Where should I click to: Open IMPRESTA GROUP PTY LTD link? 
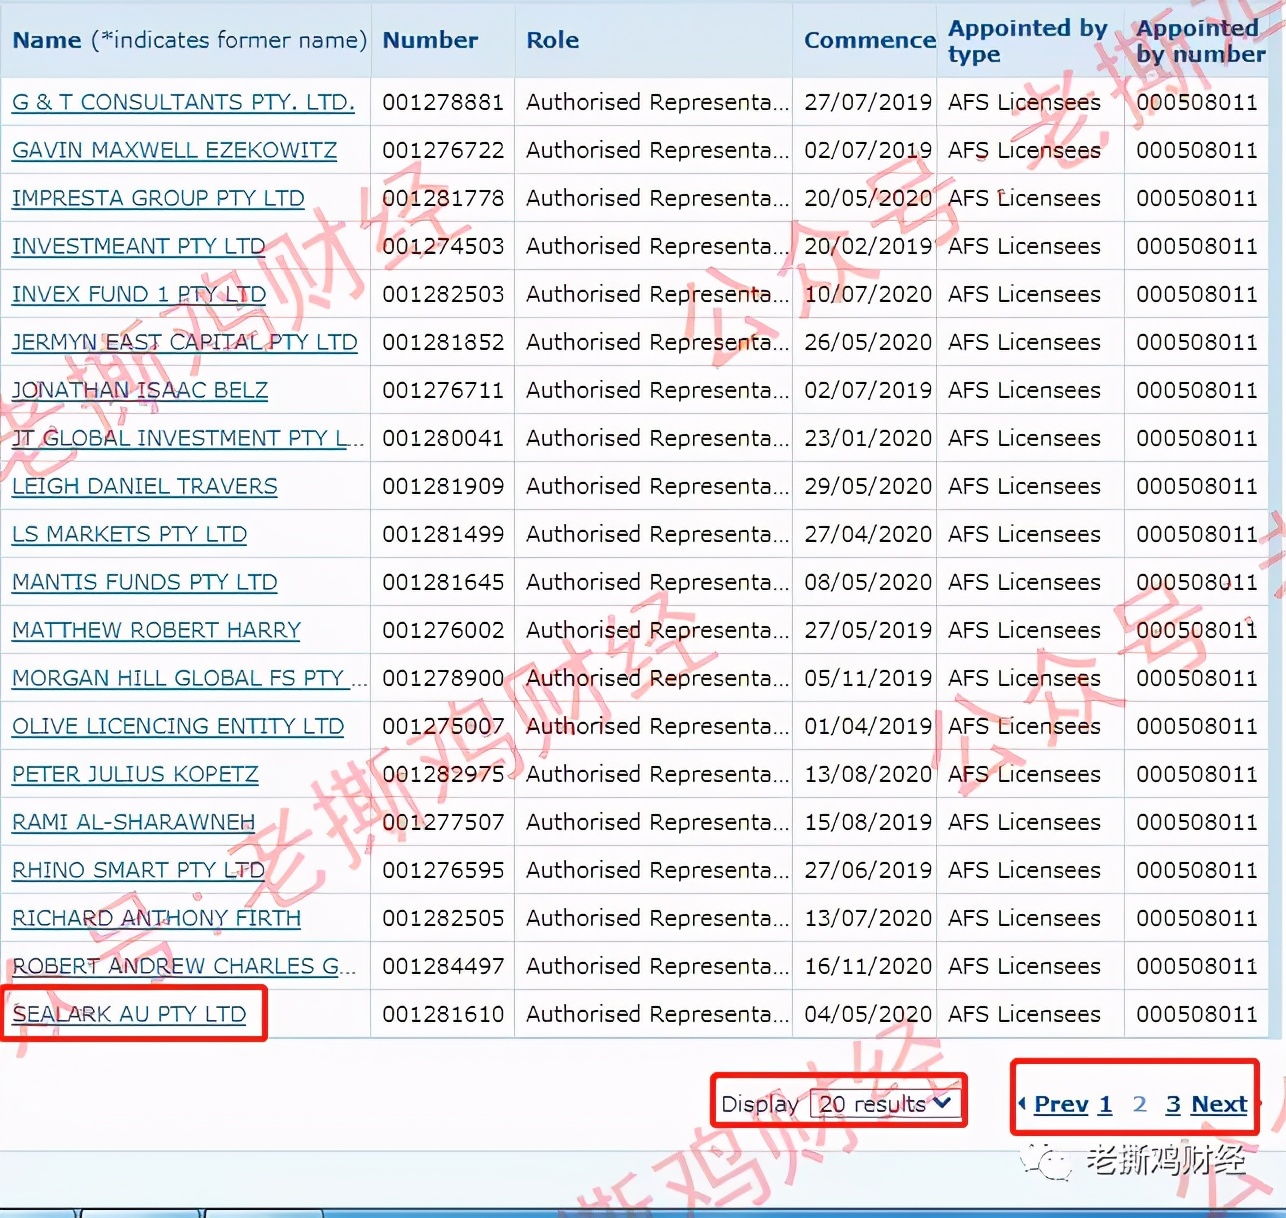point(158,198)
